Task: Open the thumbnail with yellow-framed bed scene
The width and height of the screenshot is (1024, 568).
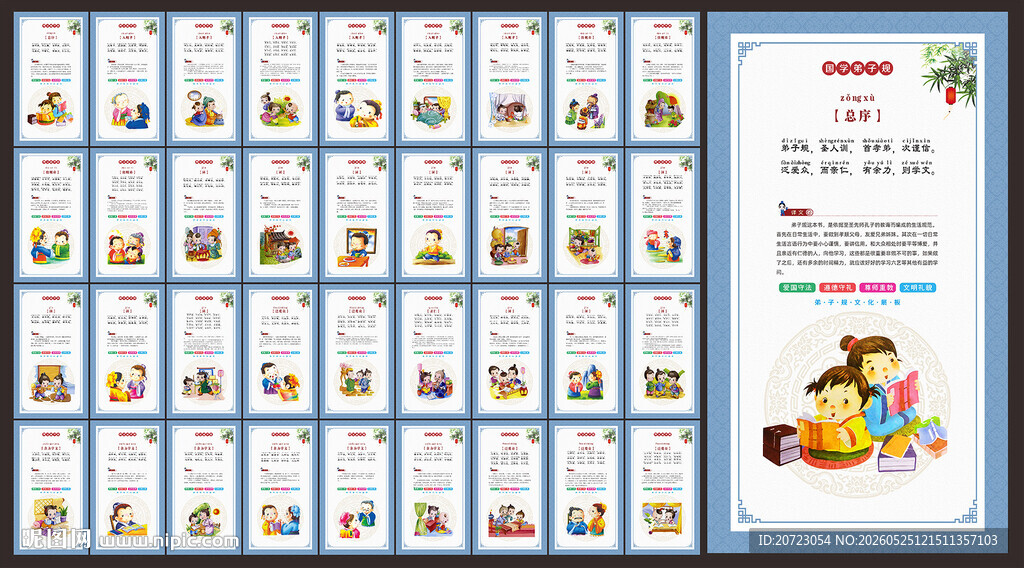Action: [662, 488]
